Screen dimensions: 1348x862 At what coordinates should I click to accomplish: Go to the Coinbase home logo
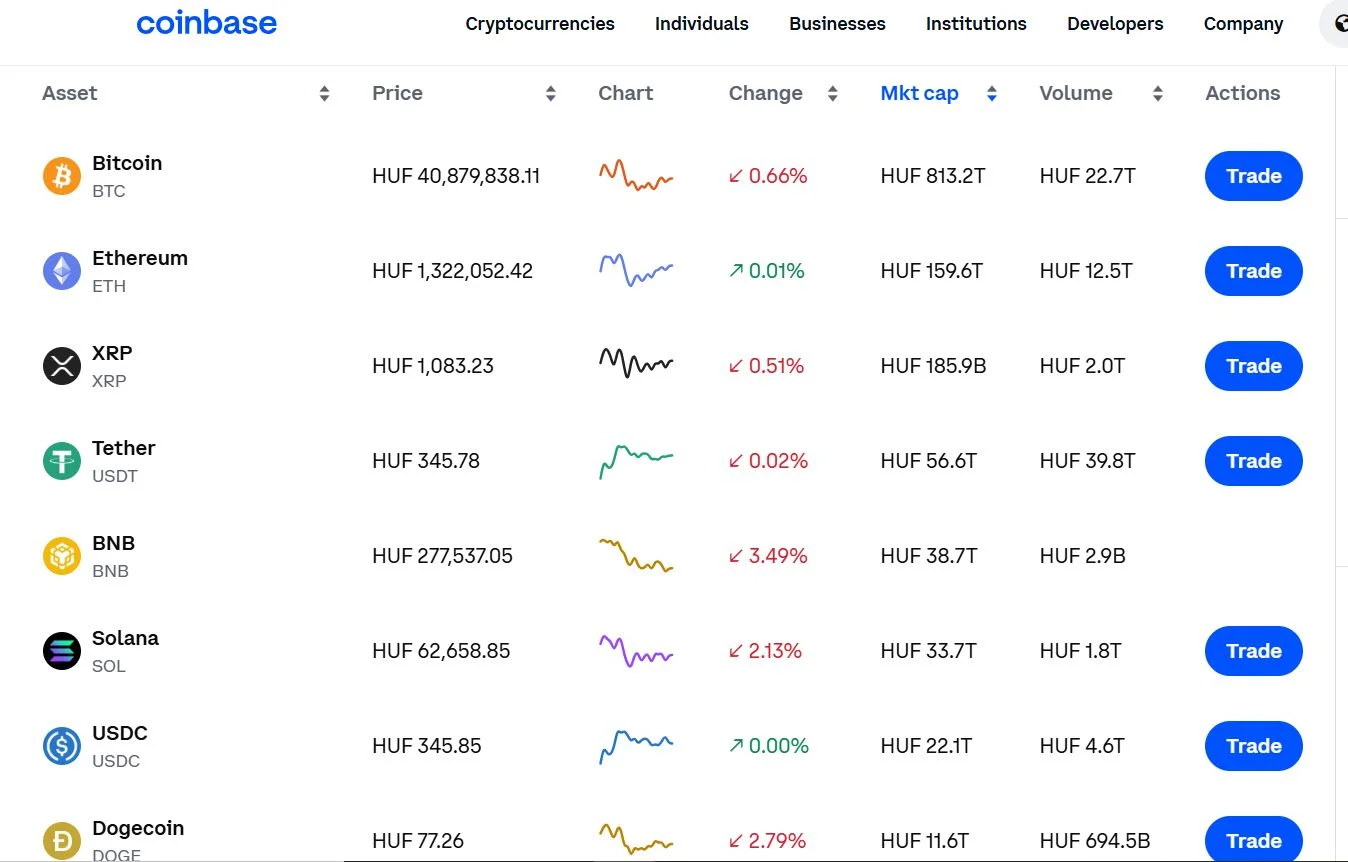click(206, 24)
